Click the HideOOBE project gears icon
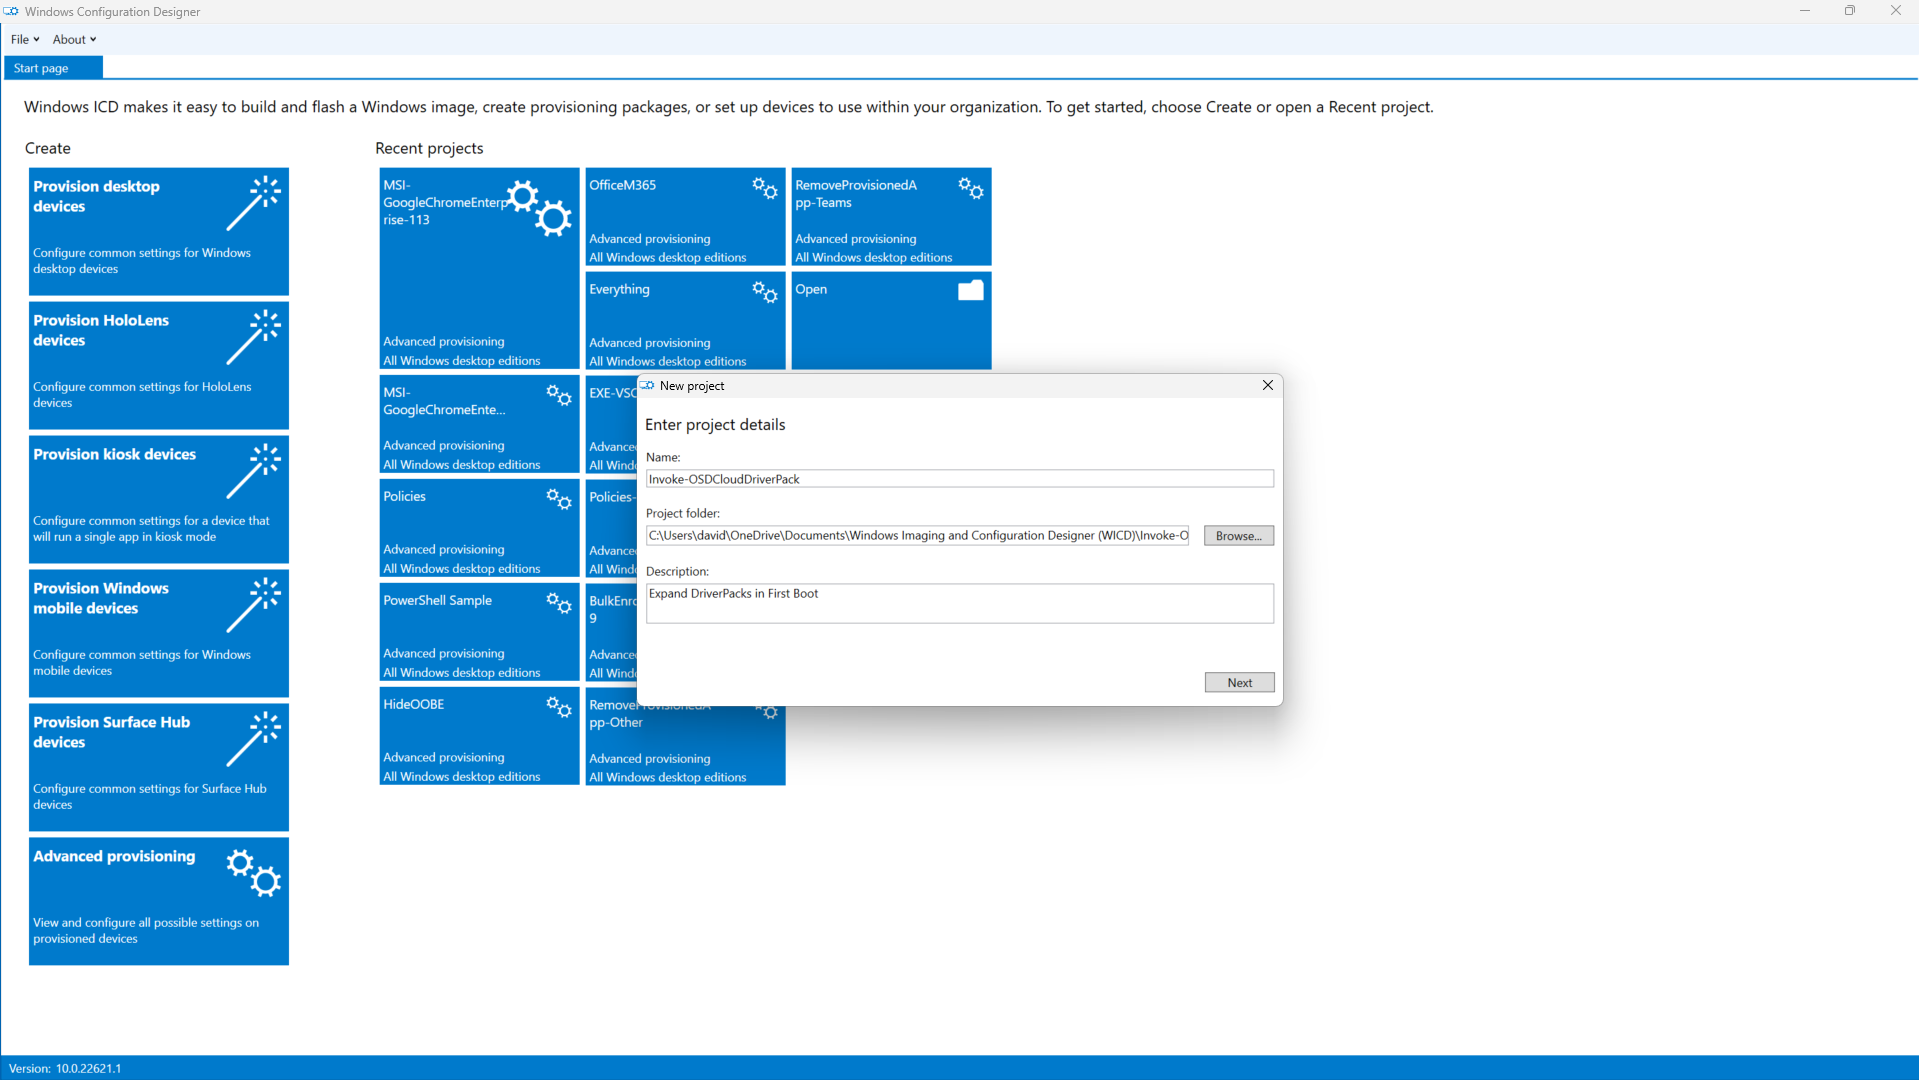The height and width of the screenshot is (1080, 1919). click(559, 707)
